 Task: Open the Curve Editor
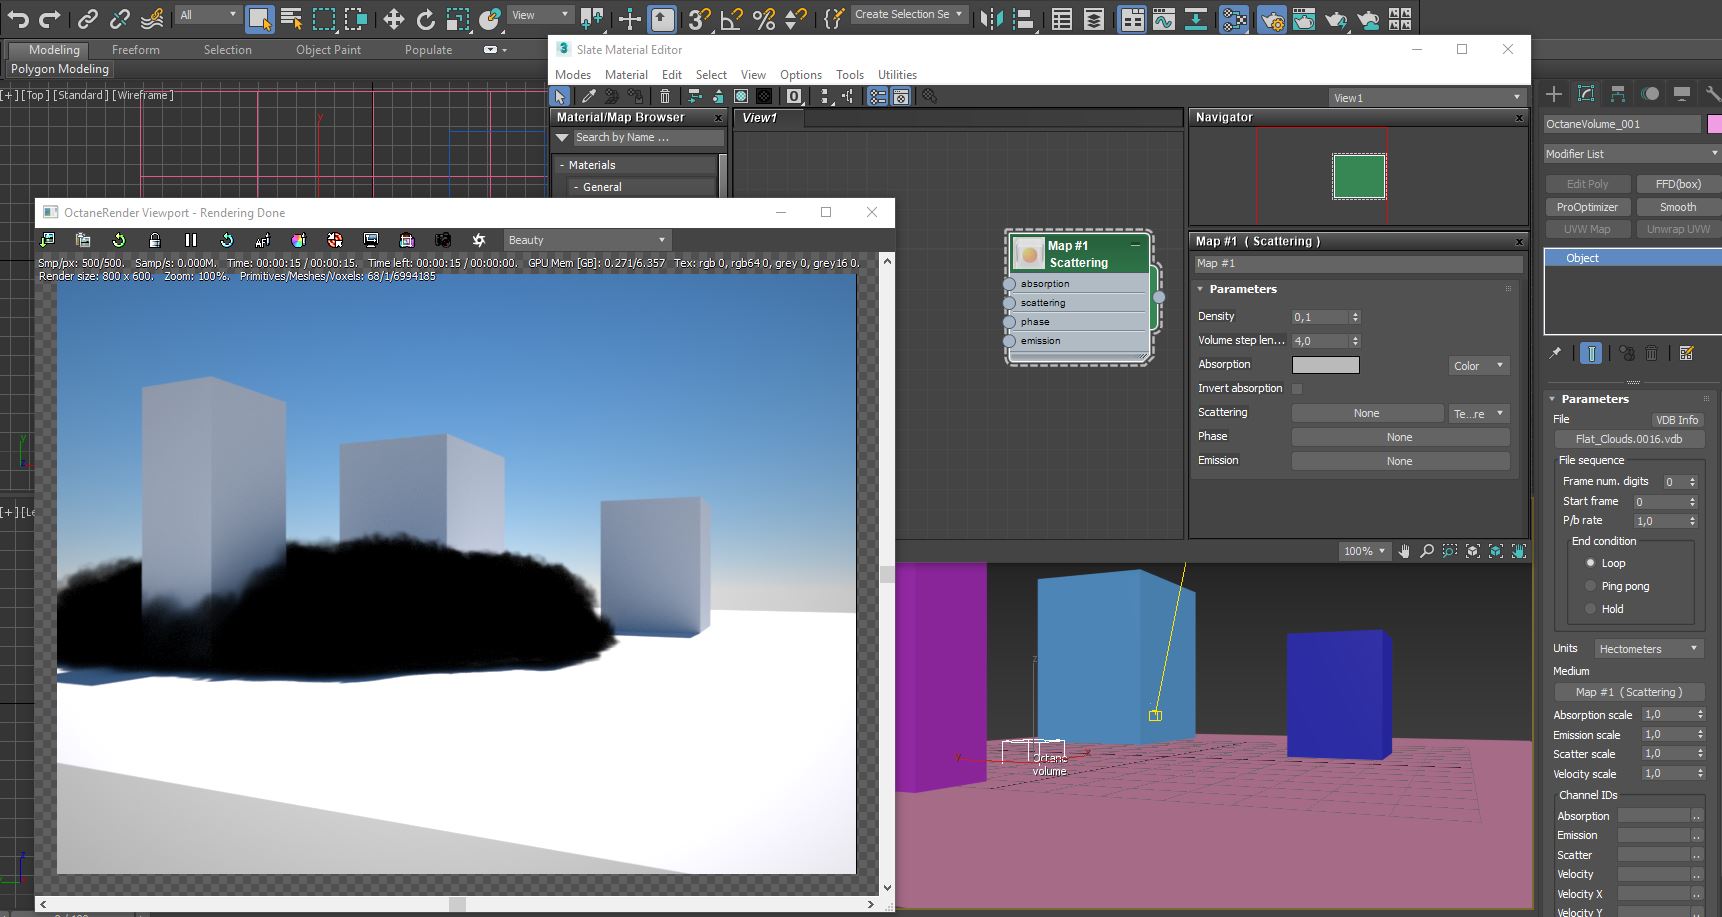[1164, 18]
